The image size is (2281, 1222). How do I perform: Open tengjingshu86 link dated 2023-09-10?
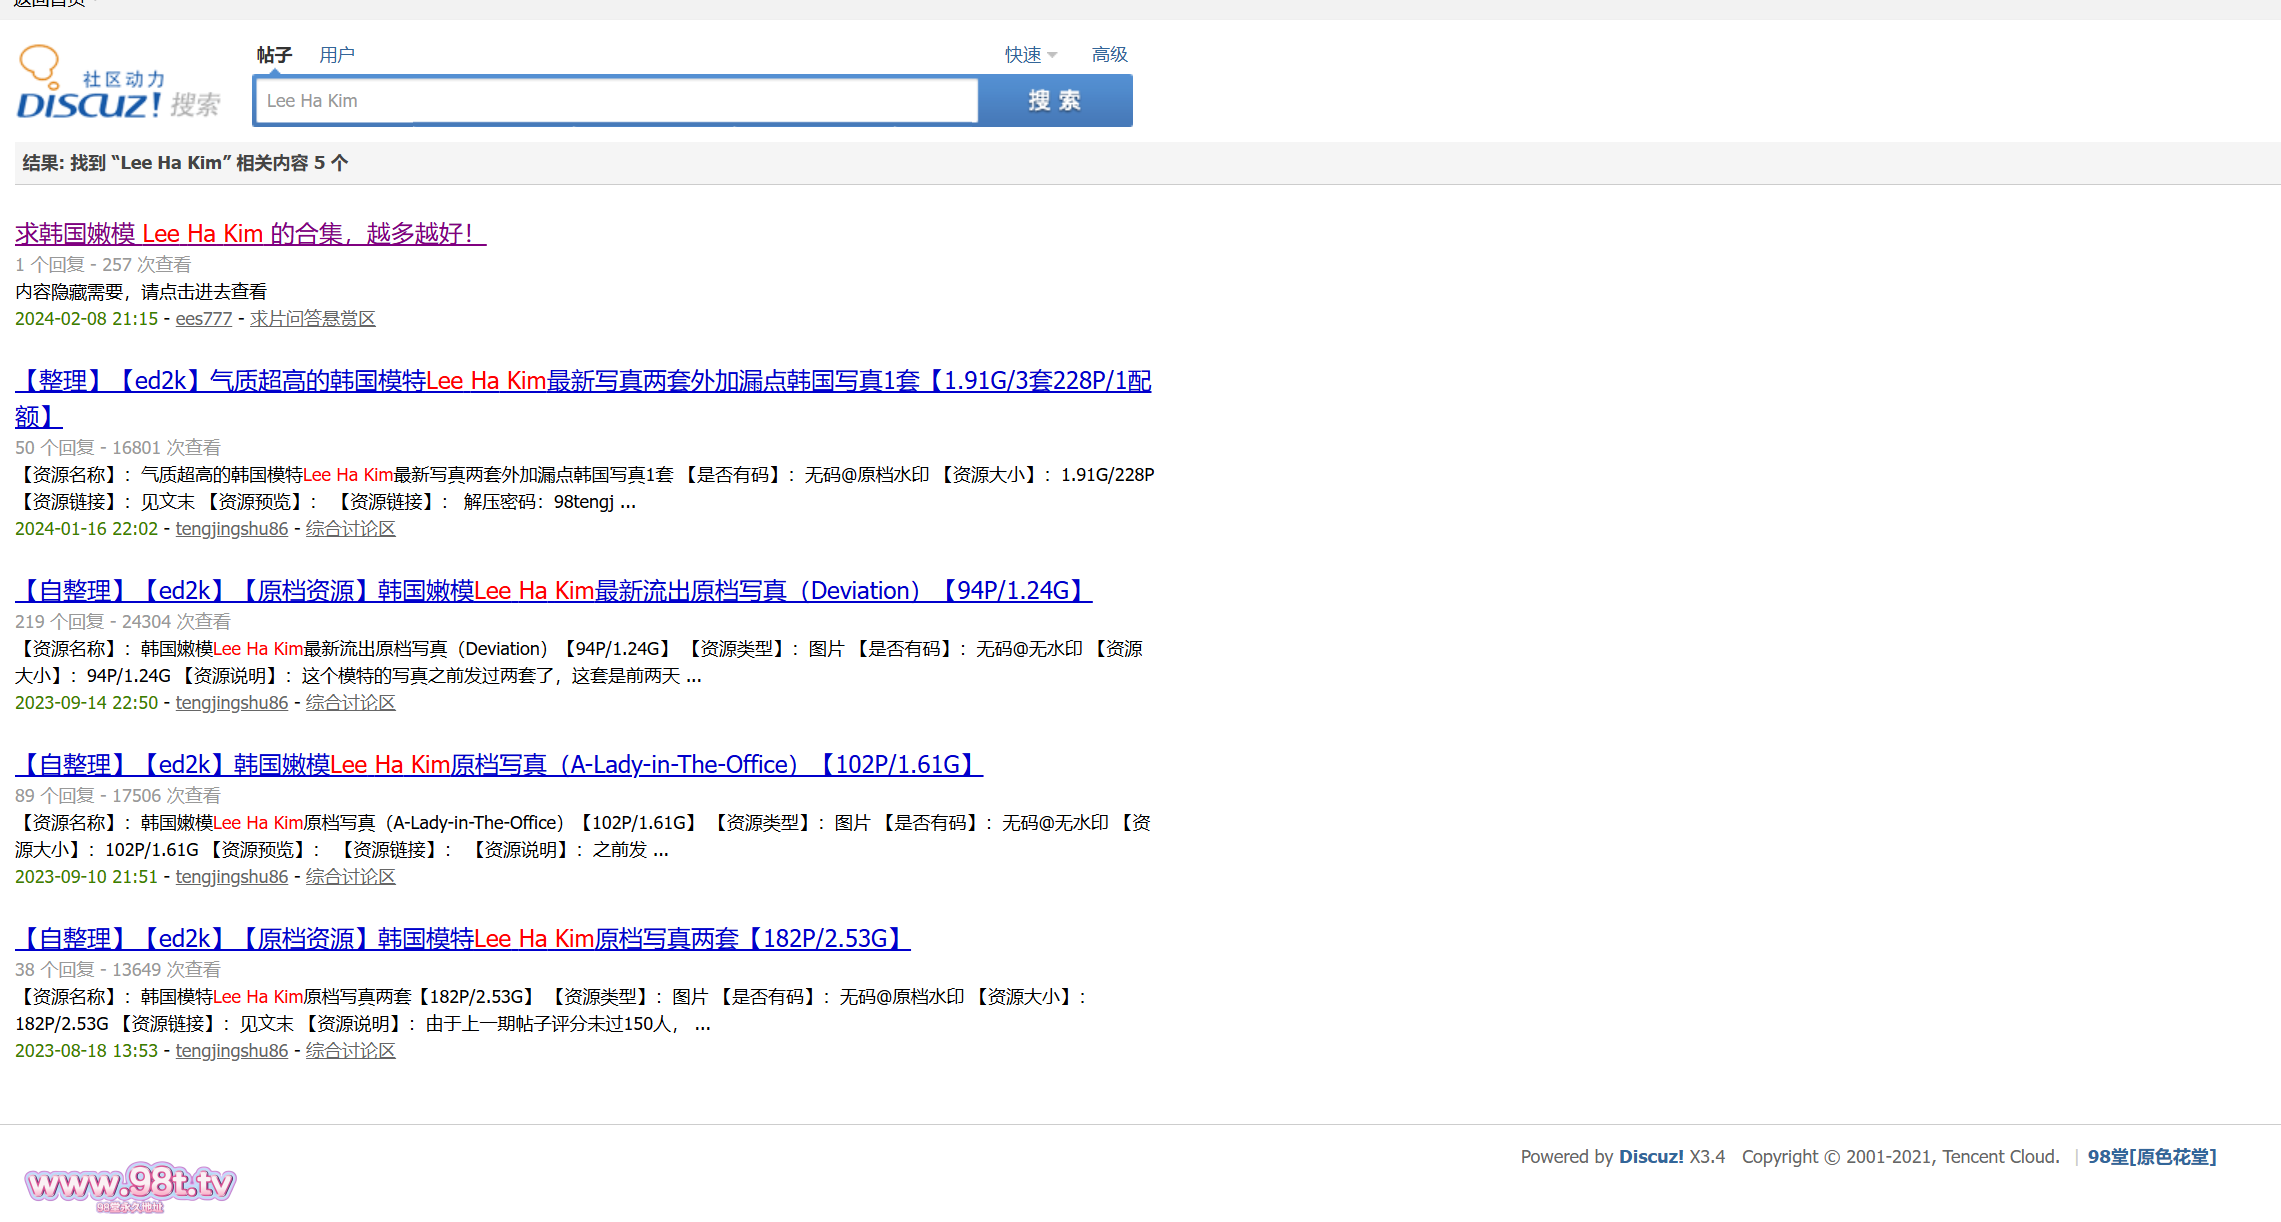[232, 876]
